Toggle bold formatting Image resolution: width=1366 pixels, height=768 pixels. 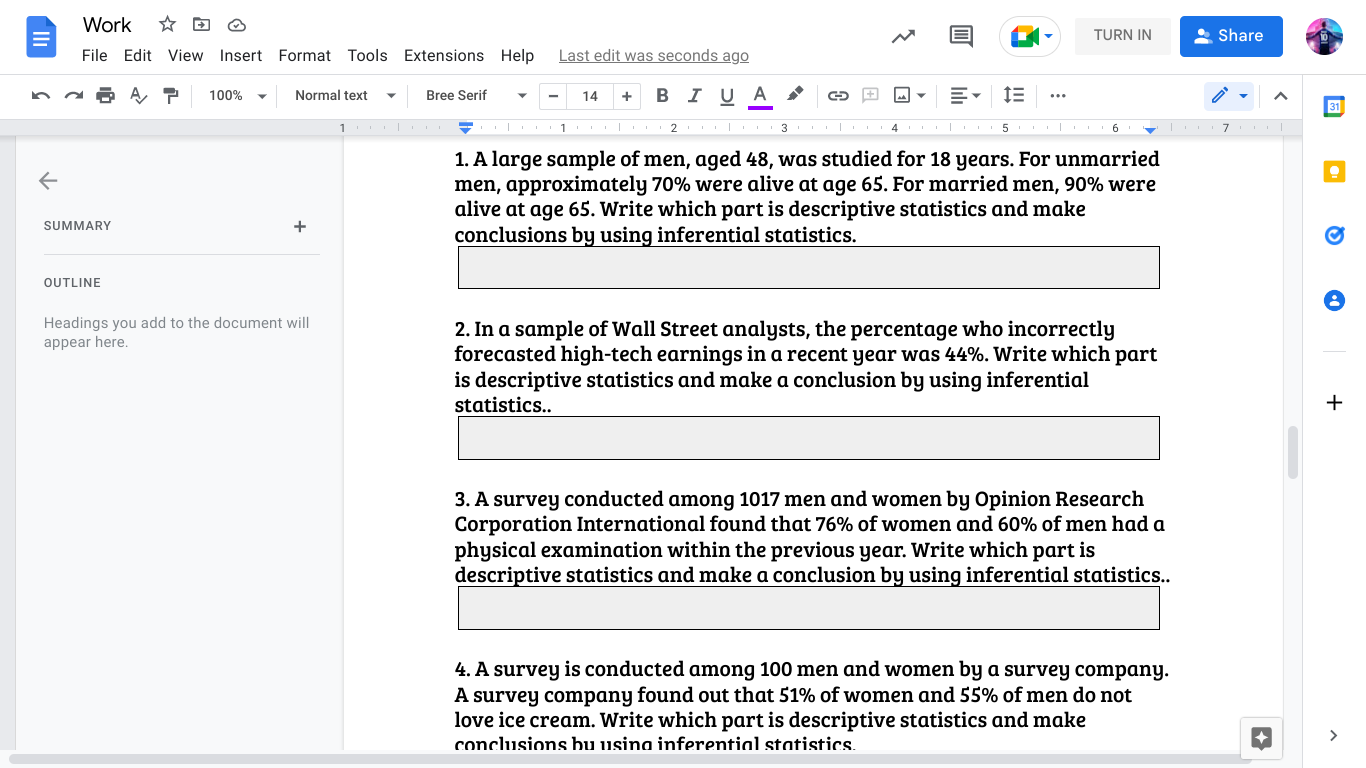click(661, 95)
